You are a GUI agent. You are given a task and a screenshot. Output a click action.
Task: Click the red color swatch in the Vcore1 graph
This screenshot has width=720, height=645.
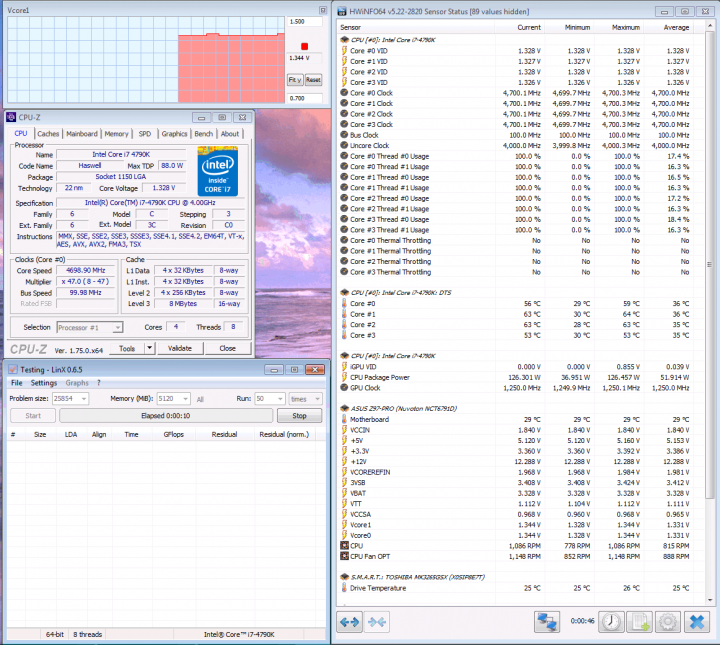pos(304,46)
